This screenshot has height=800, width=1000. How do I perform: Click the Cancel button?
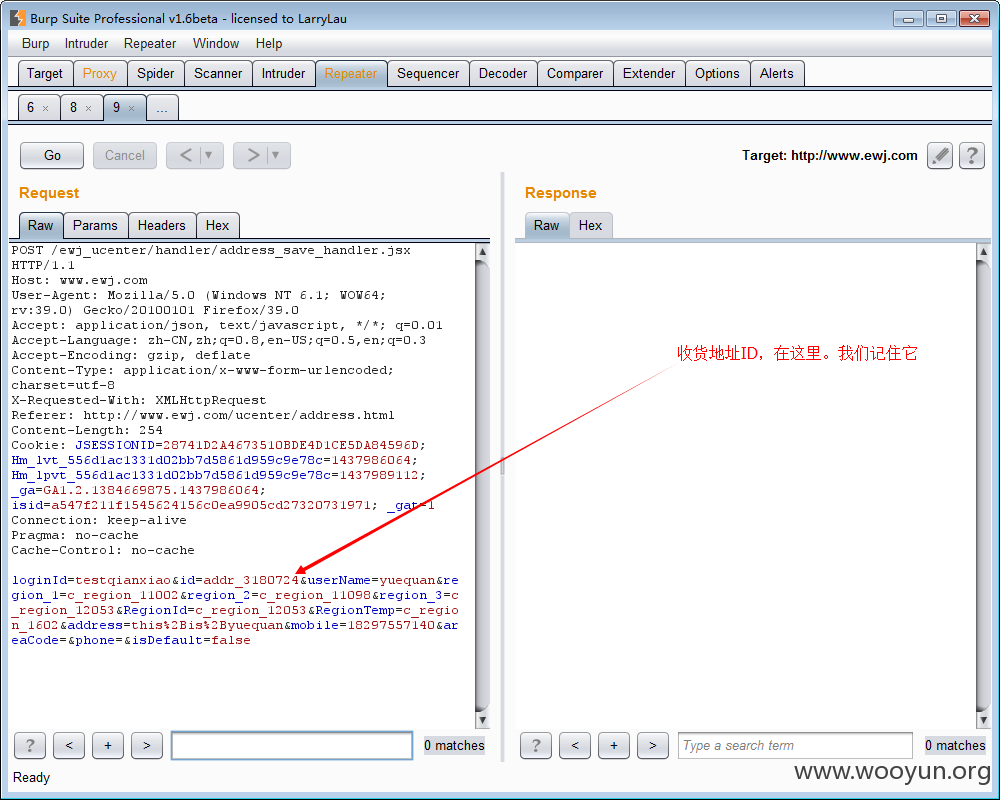coord(125,156)
